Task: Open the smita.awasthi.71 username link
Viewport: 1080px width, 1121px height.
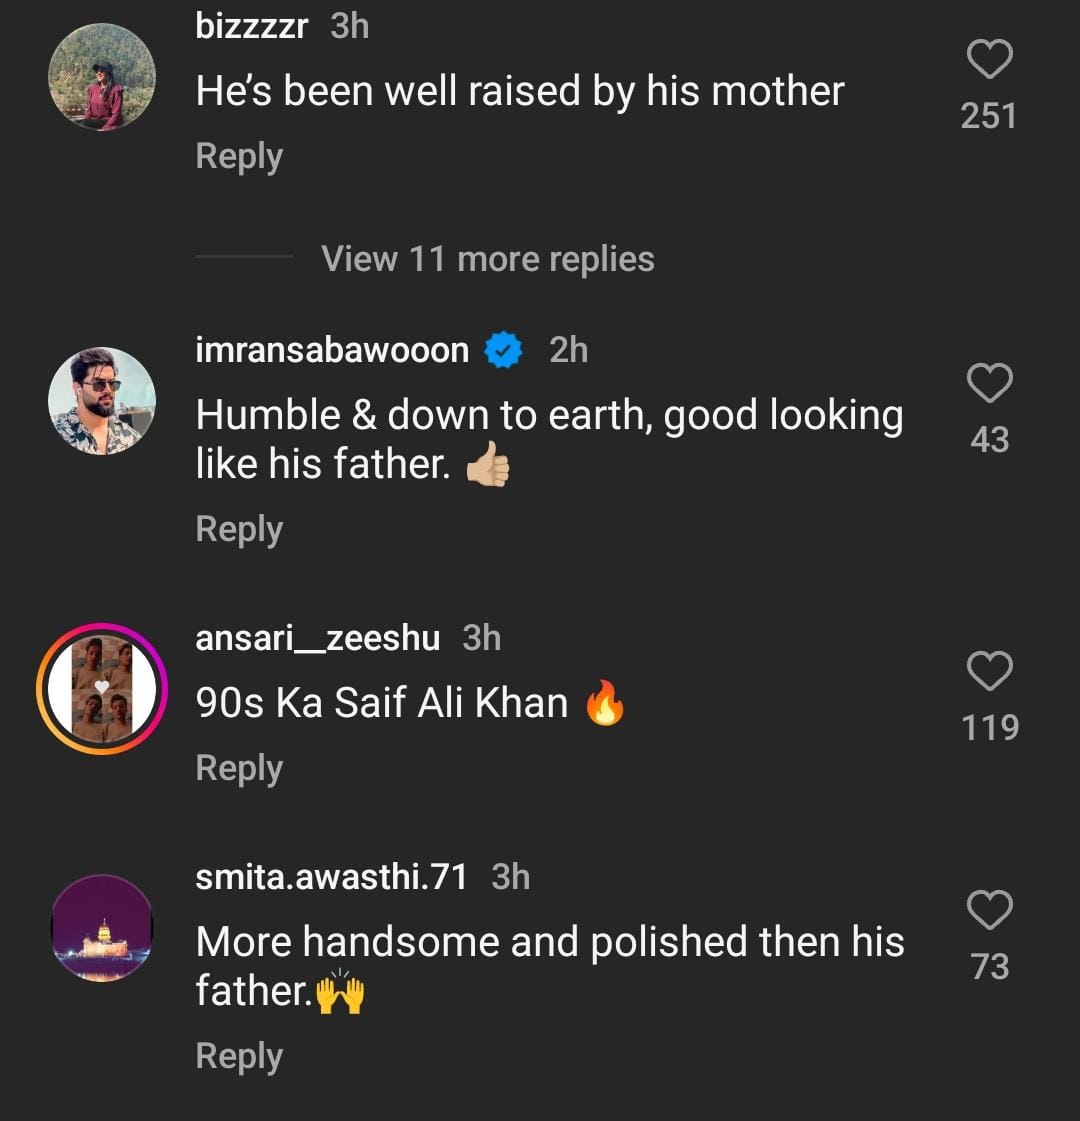Action: (331, 877)
